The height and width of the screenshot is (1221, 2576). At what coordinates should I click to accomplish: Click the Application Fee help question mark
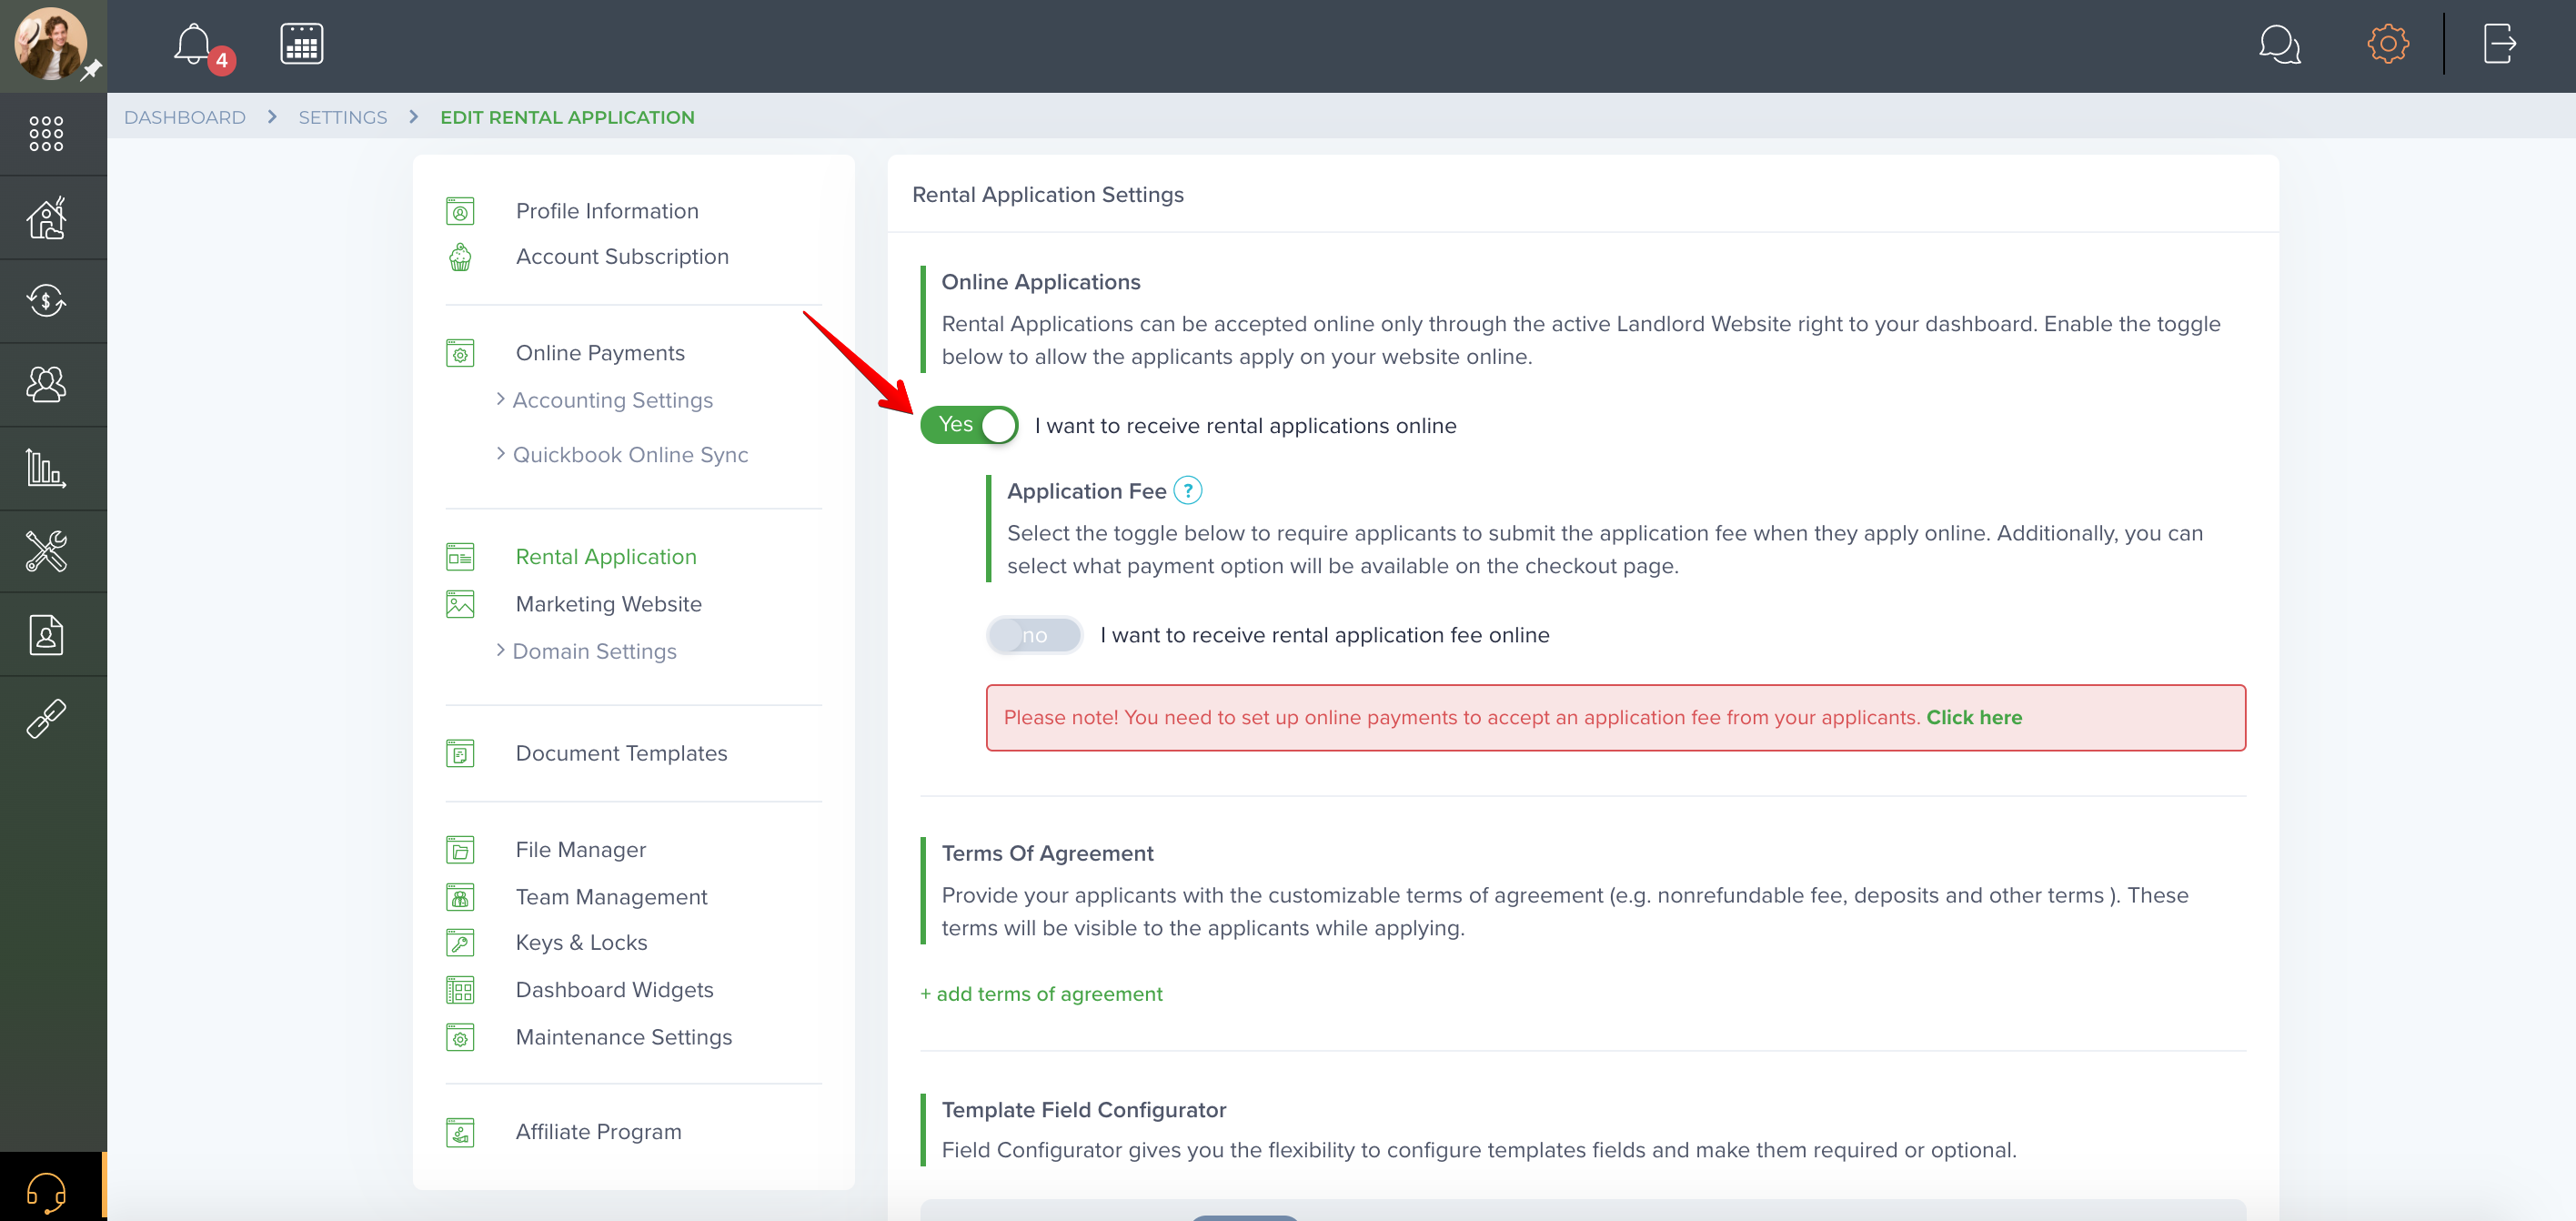[x=1187, y=491]
